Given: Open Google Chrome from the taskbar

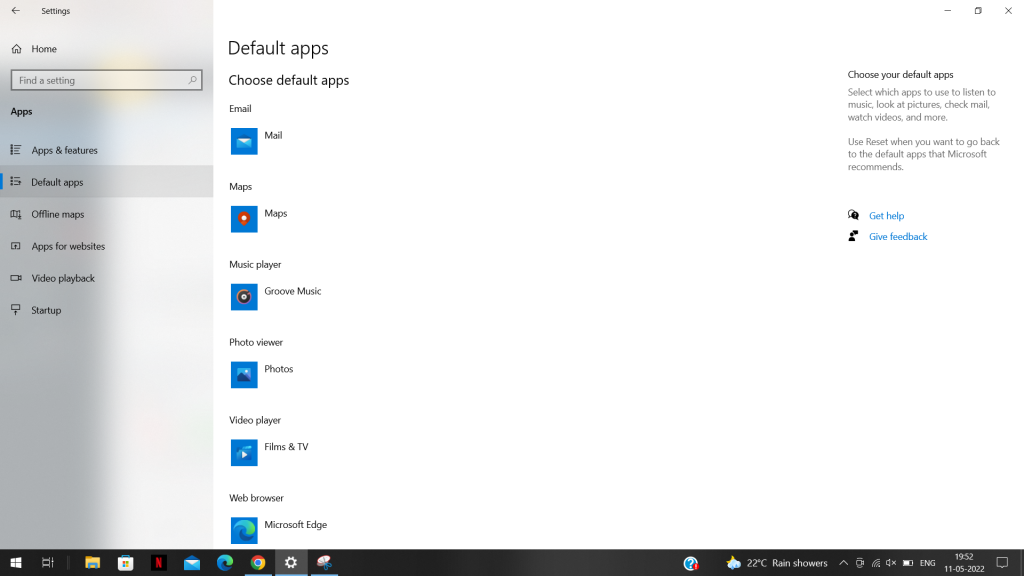Looking at the screenshot, I should point(257,562).
